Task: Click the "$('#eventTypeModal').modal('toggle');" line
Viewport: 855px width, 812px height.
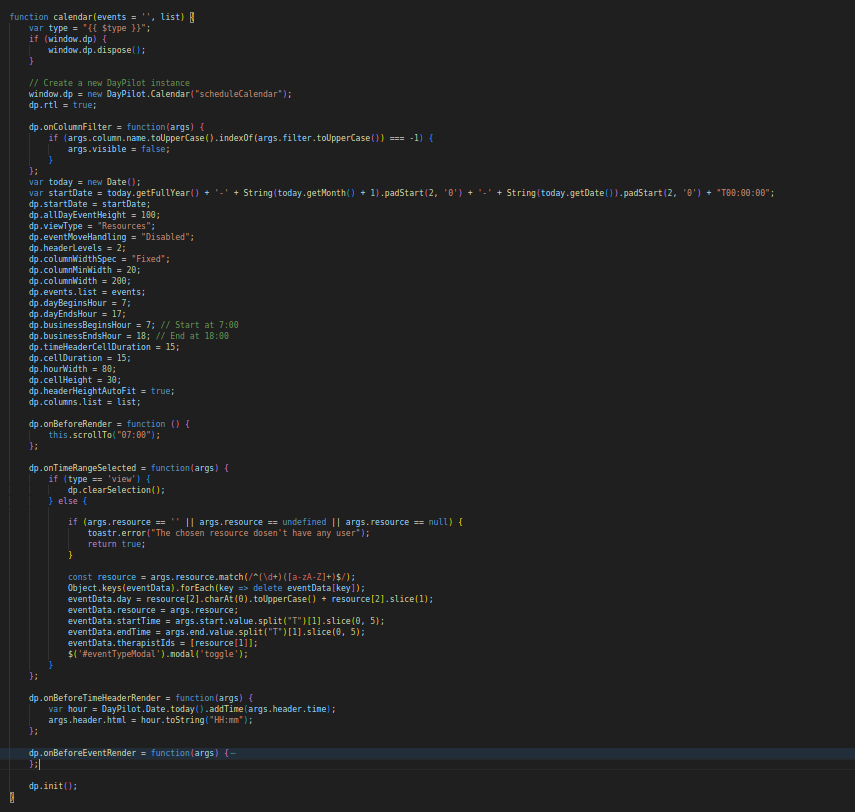Action: (x=158, y=654)
